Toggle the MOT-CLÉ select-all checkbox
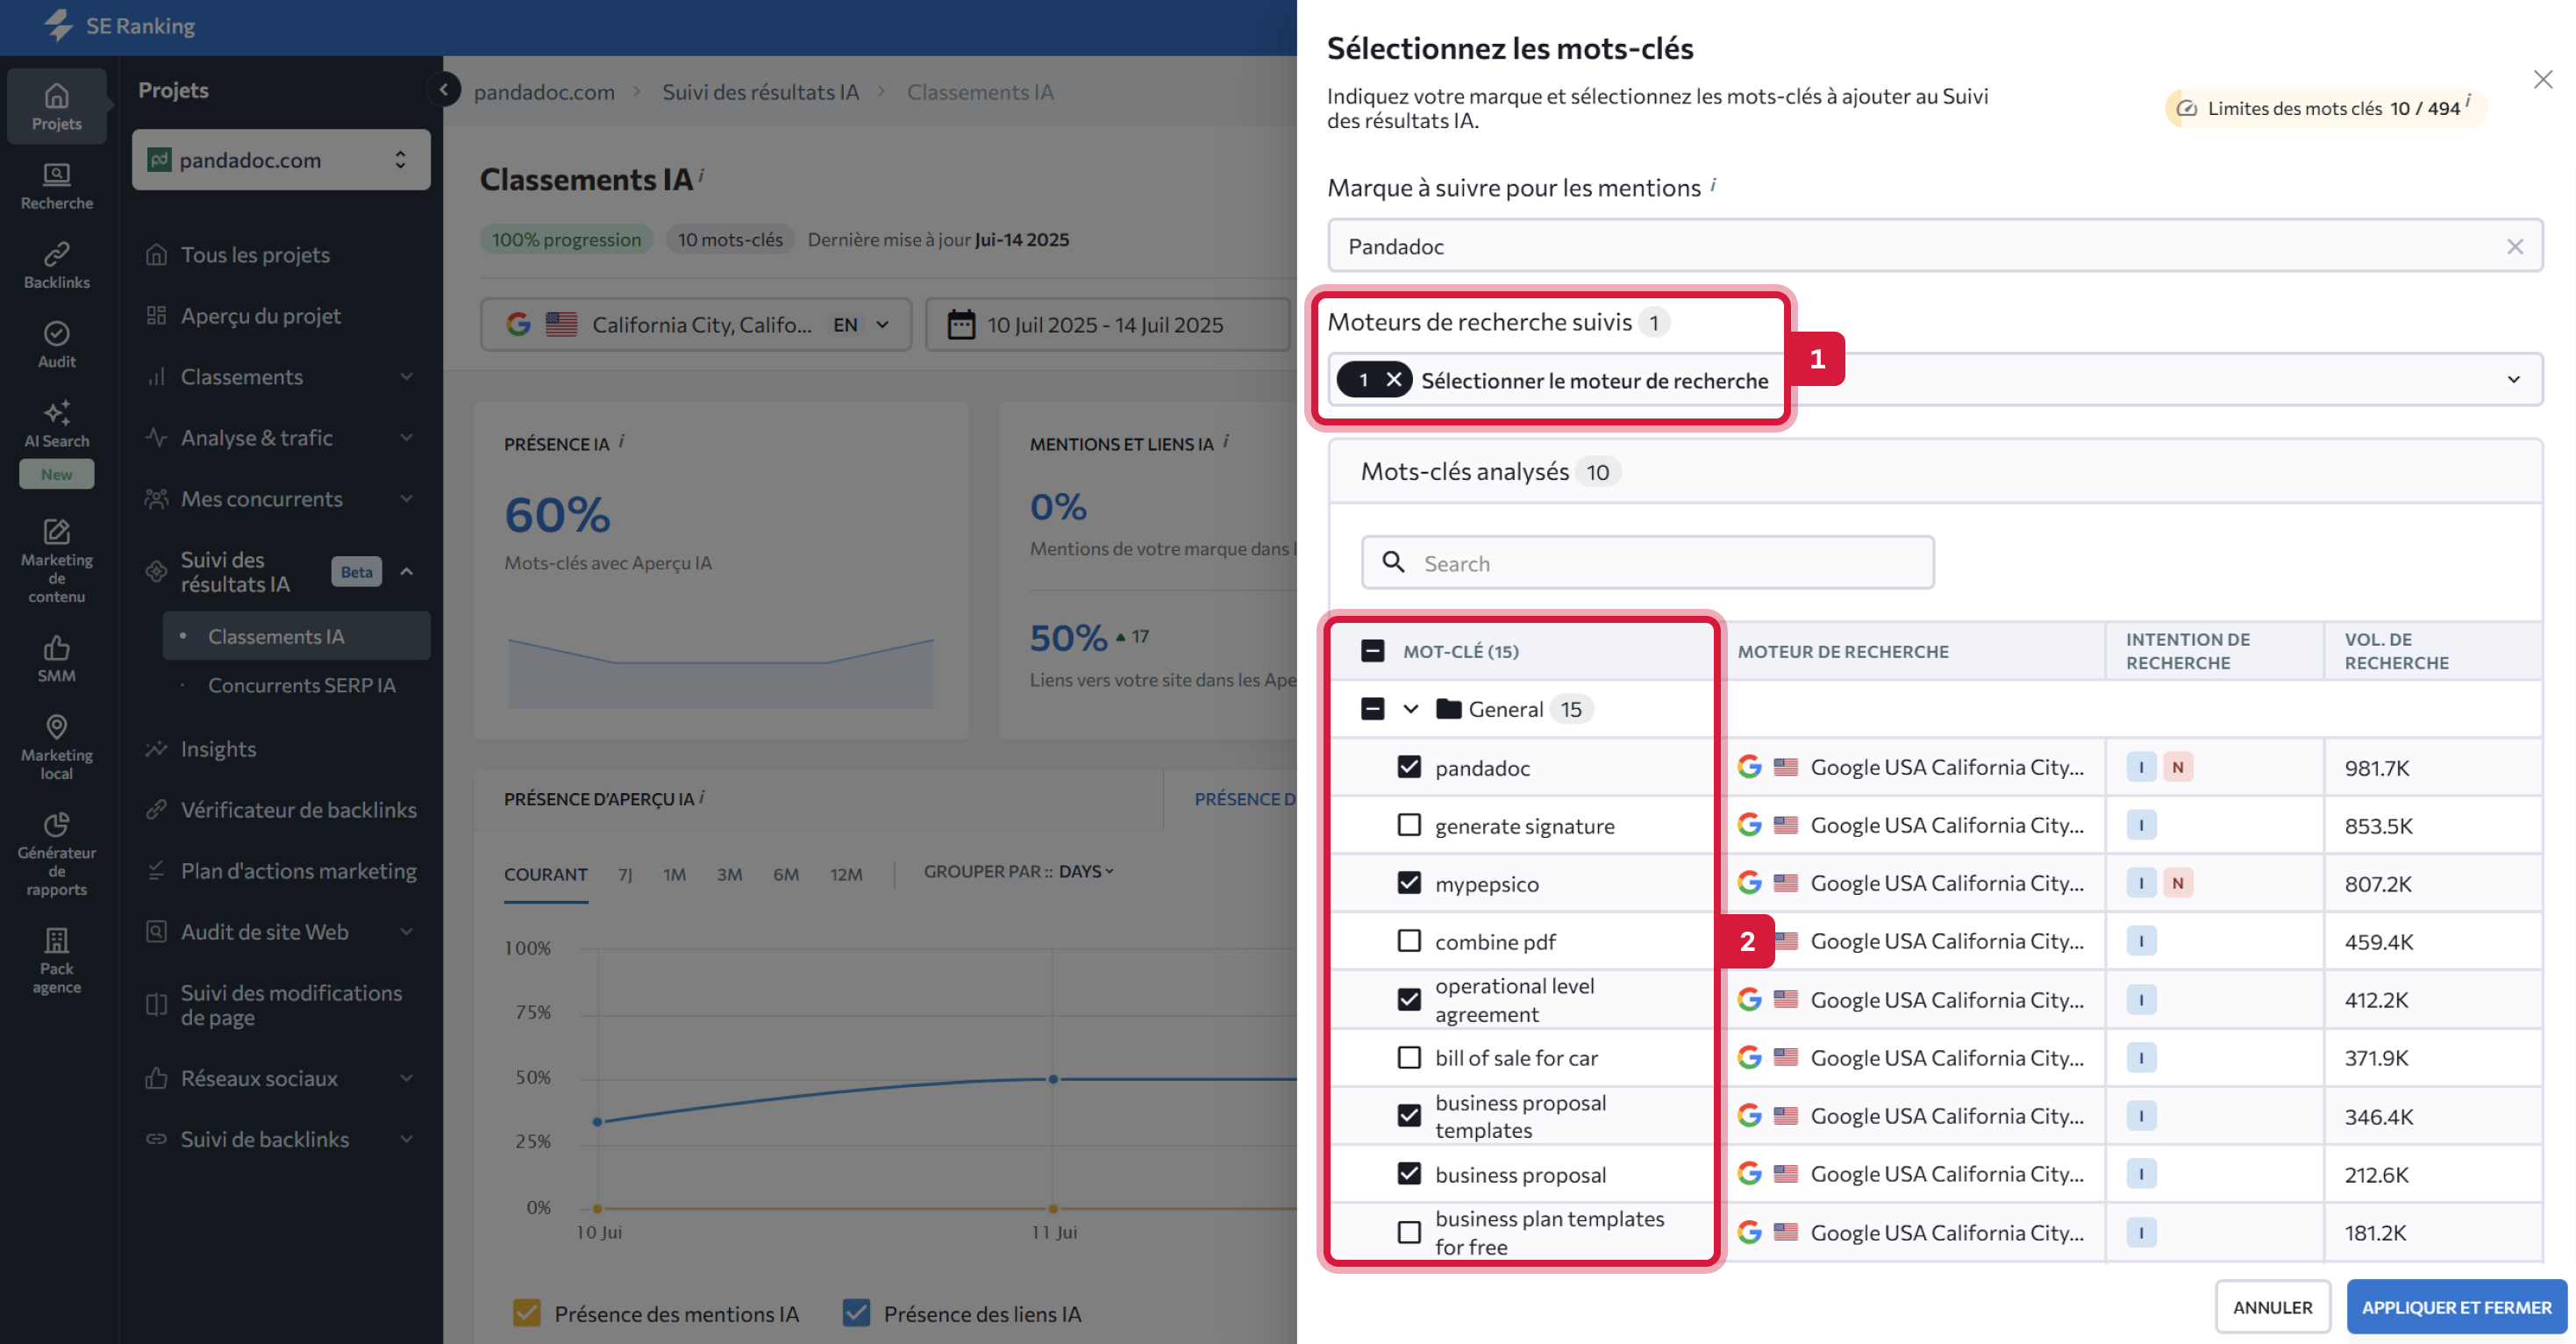 click(1372, 651)
